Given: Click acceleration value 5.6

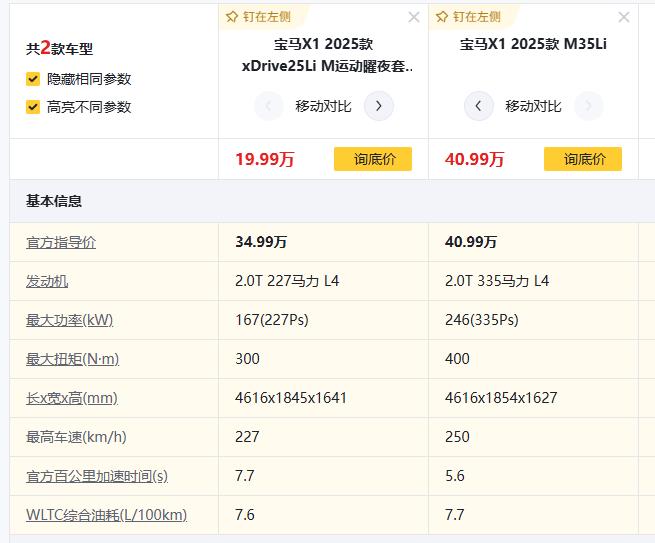Looking at the screenshot, I should (455, 476).
